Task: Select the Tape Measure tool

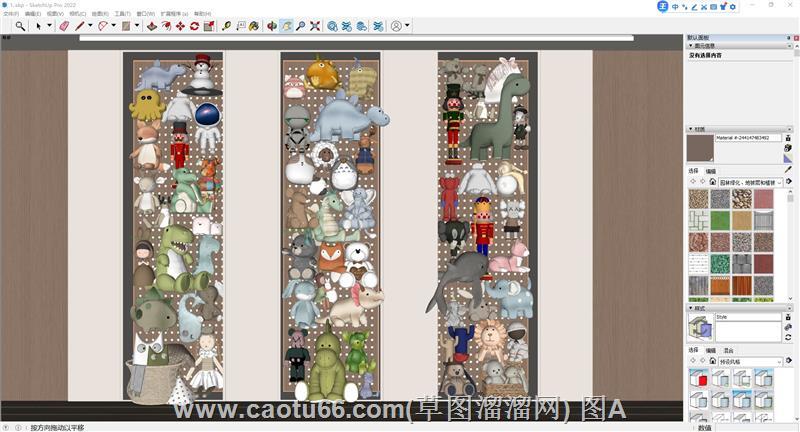Action: (x=227, y=26)
